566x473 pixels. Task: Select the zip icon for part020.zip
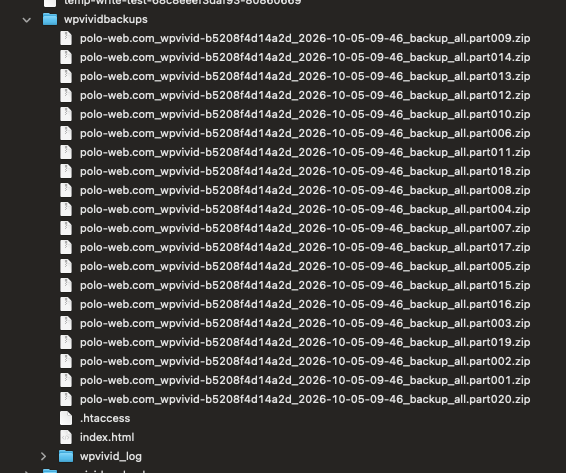(66, 399)
